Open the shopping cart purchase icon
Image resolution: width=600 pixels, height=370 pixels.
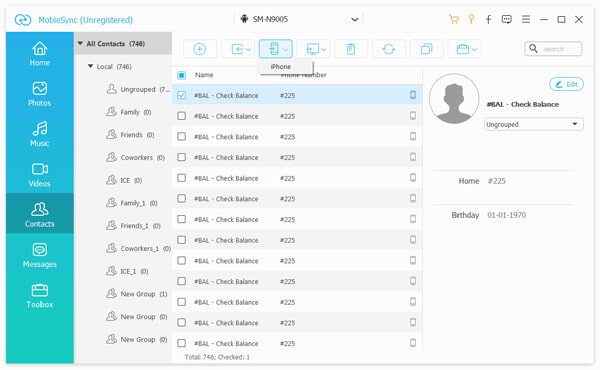pos(454,20)
